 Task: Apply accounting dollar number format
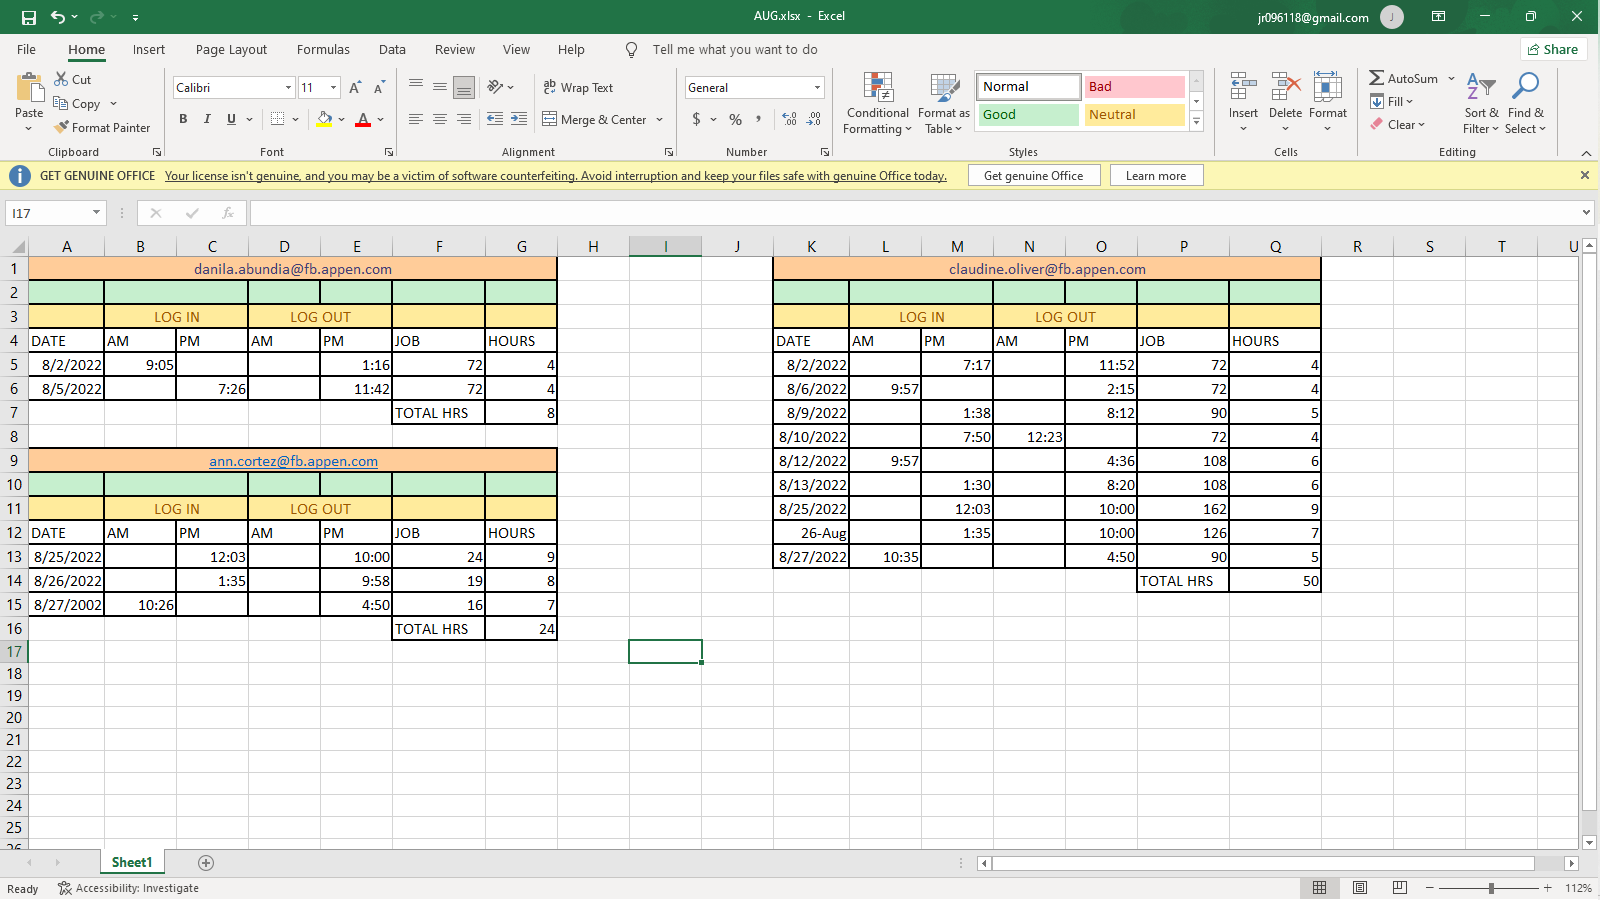pos(697,119)
